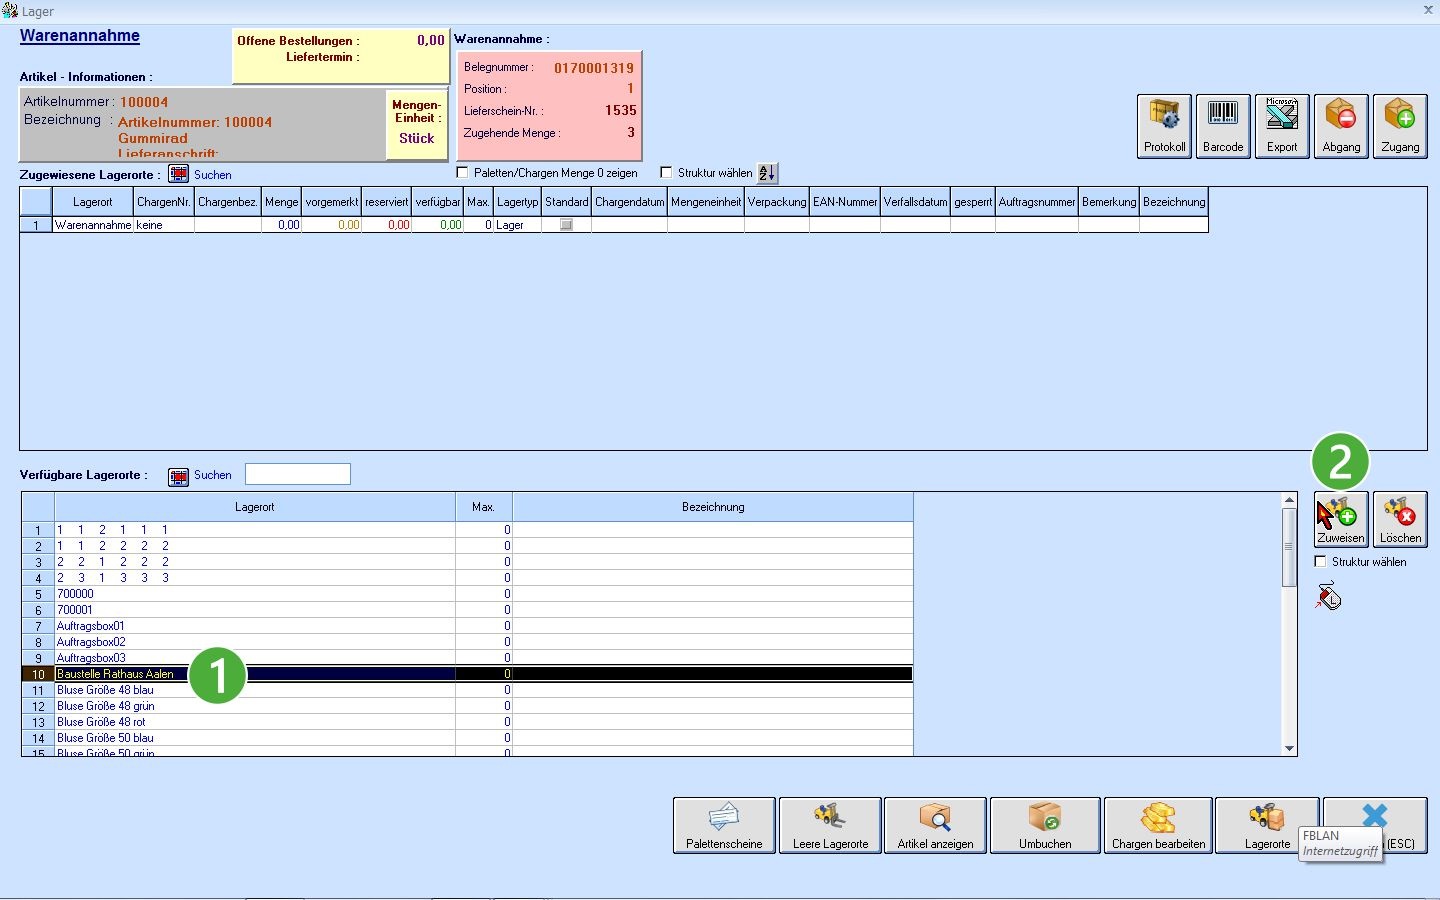Select location row 700000

(467, 594)
